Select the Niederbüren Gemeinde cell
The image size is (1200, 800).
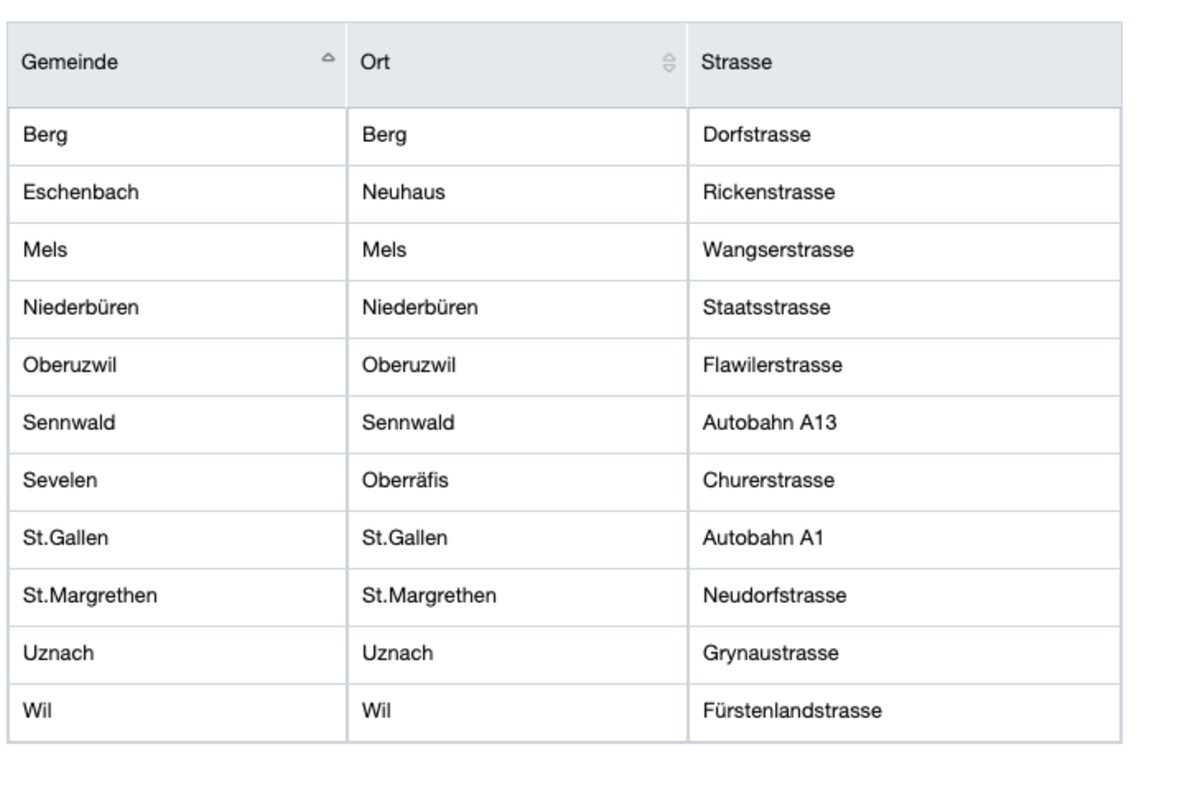click(x=81, y=308)
